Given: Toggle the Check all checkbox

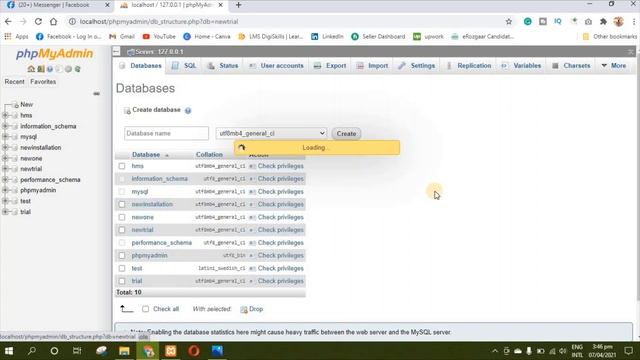Looking at the screenshot, I should [145, 309].
